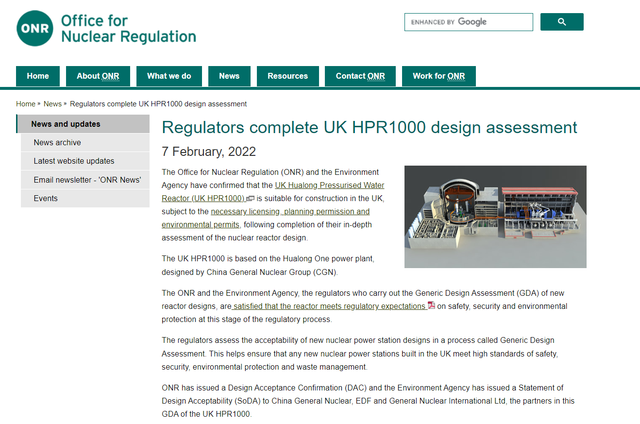Open the About ONR menu

pos(98,76)
